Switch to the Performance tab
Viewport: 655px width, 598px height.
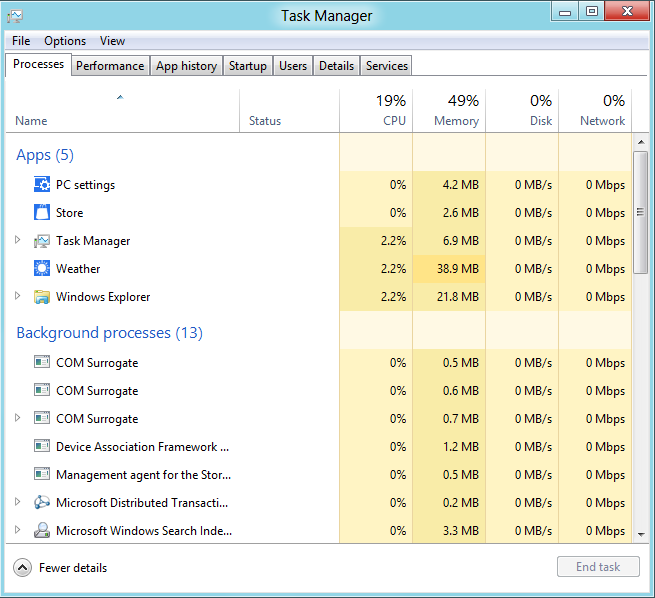click(110, 66)
